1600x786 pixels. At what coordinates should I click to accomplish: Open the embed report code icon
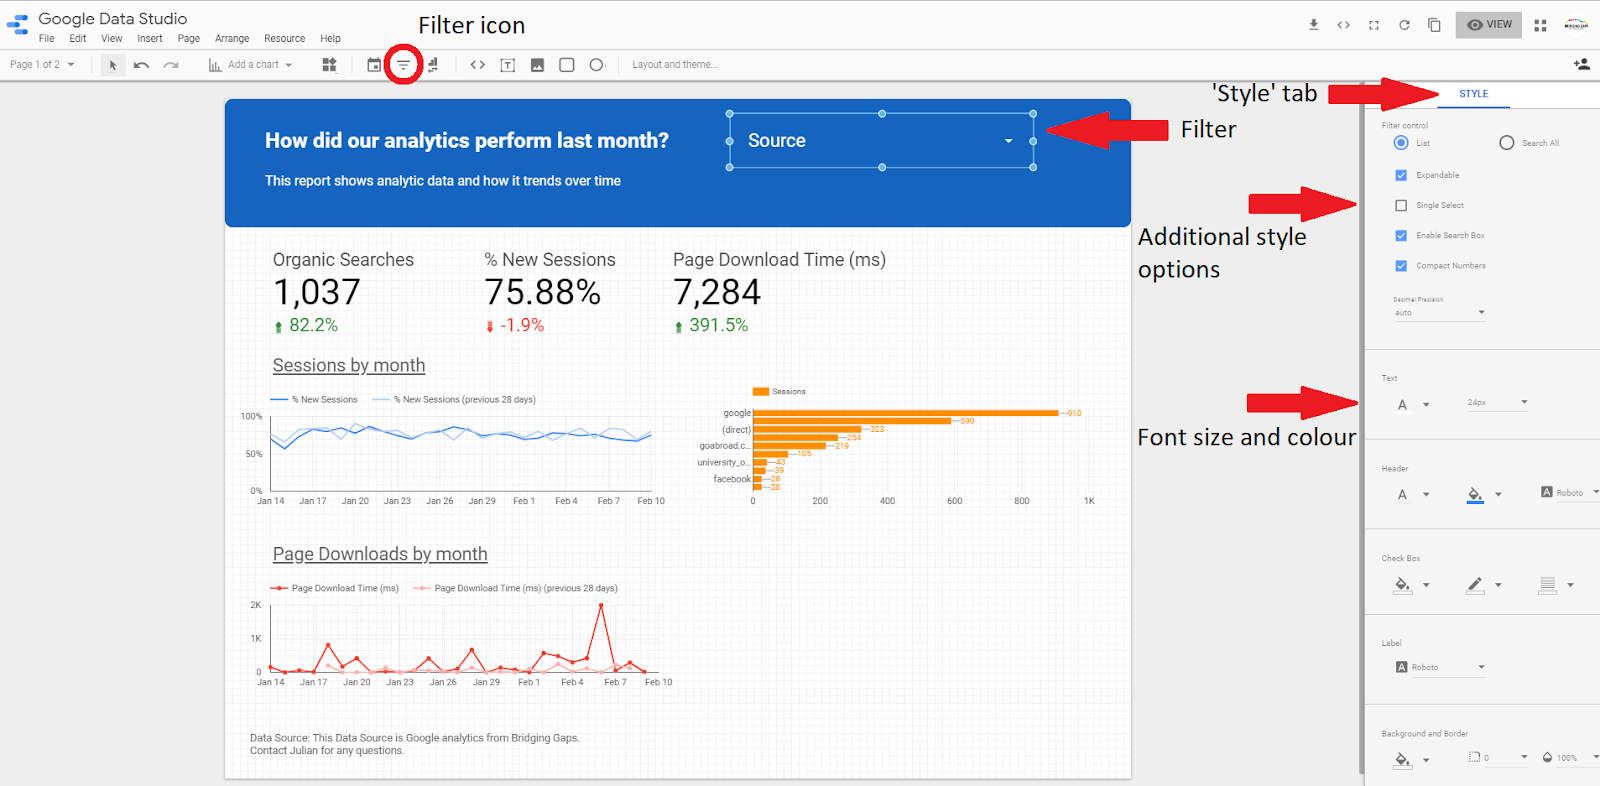1344,25
